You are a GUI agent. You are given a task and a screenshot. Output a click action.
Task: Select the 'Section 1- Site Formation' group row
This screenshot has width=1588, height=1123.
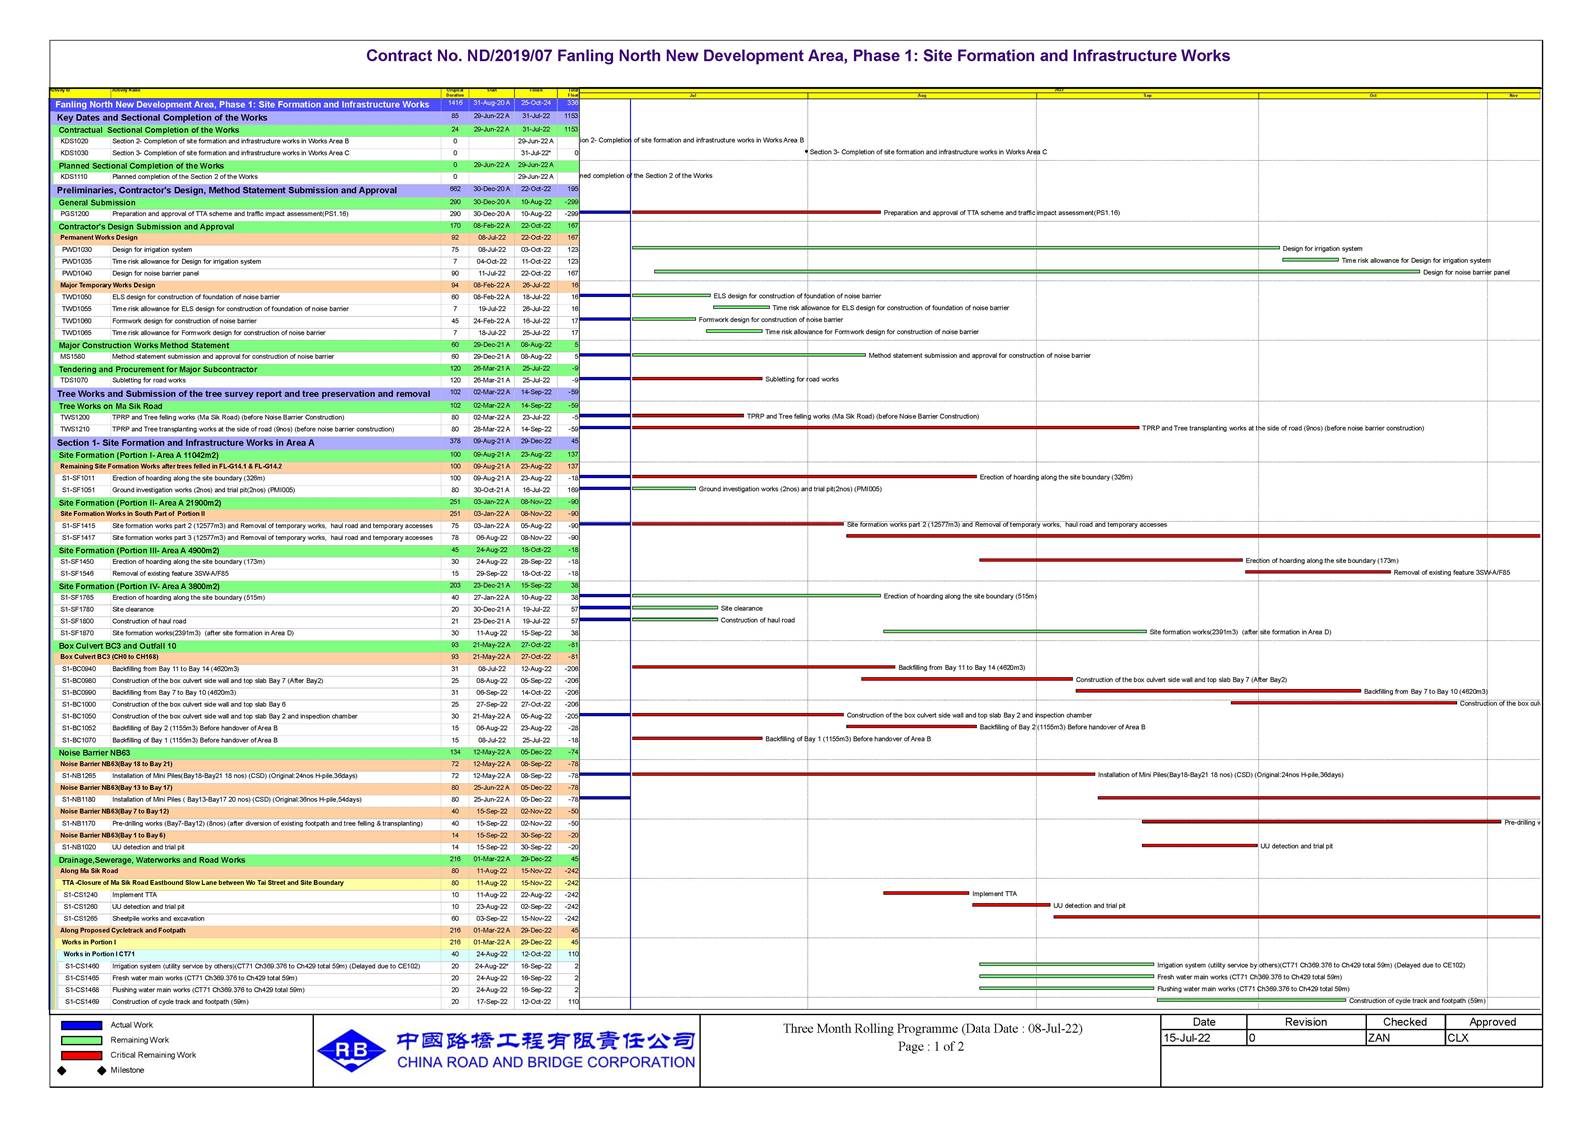(315, 442)
